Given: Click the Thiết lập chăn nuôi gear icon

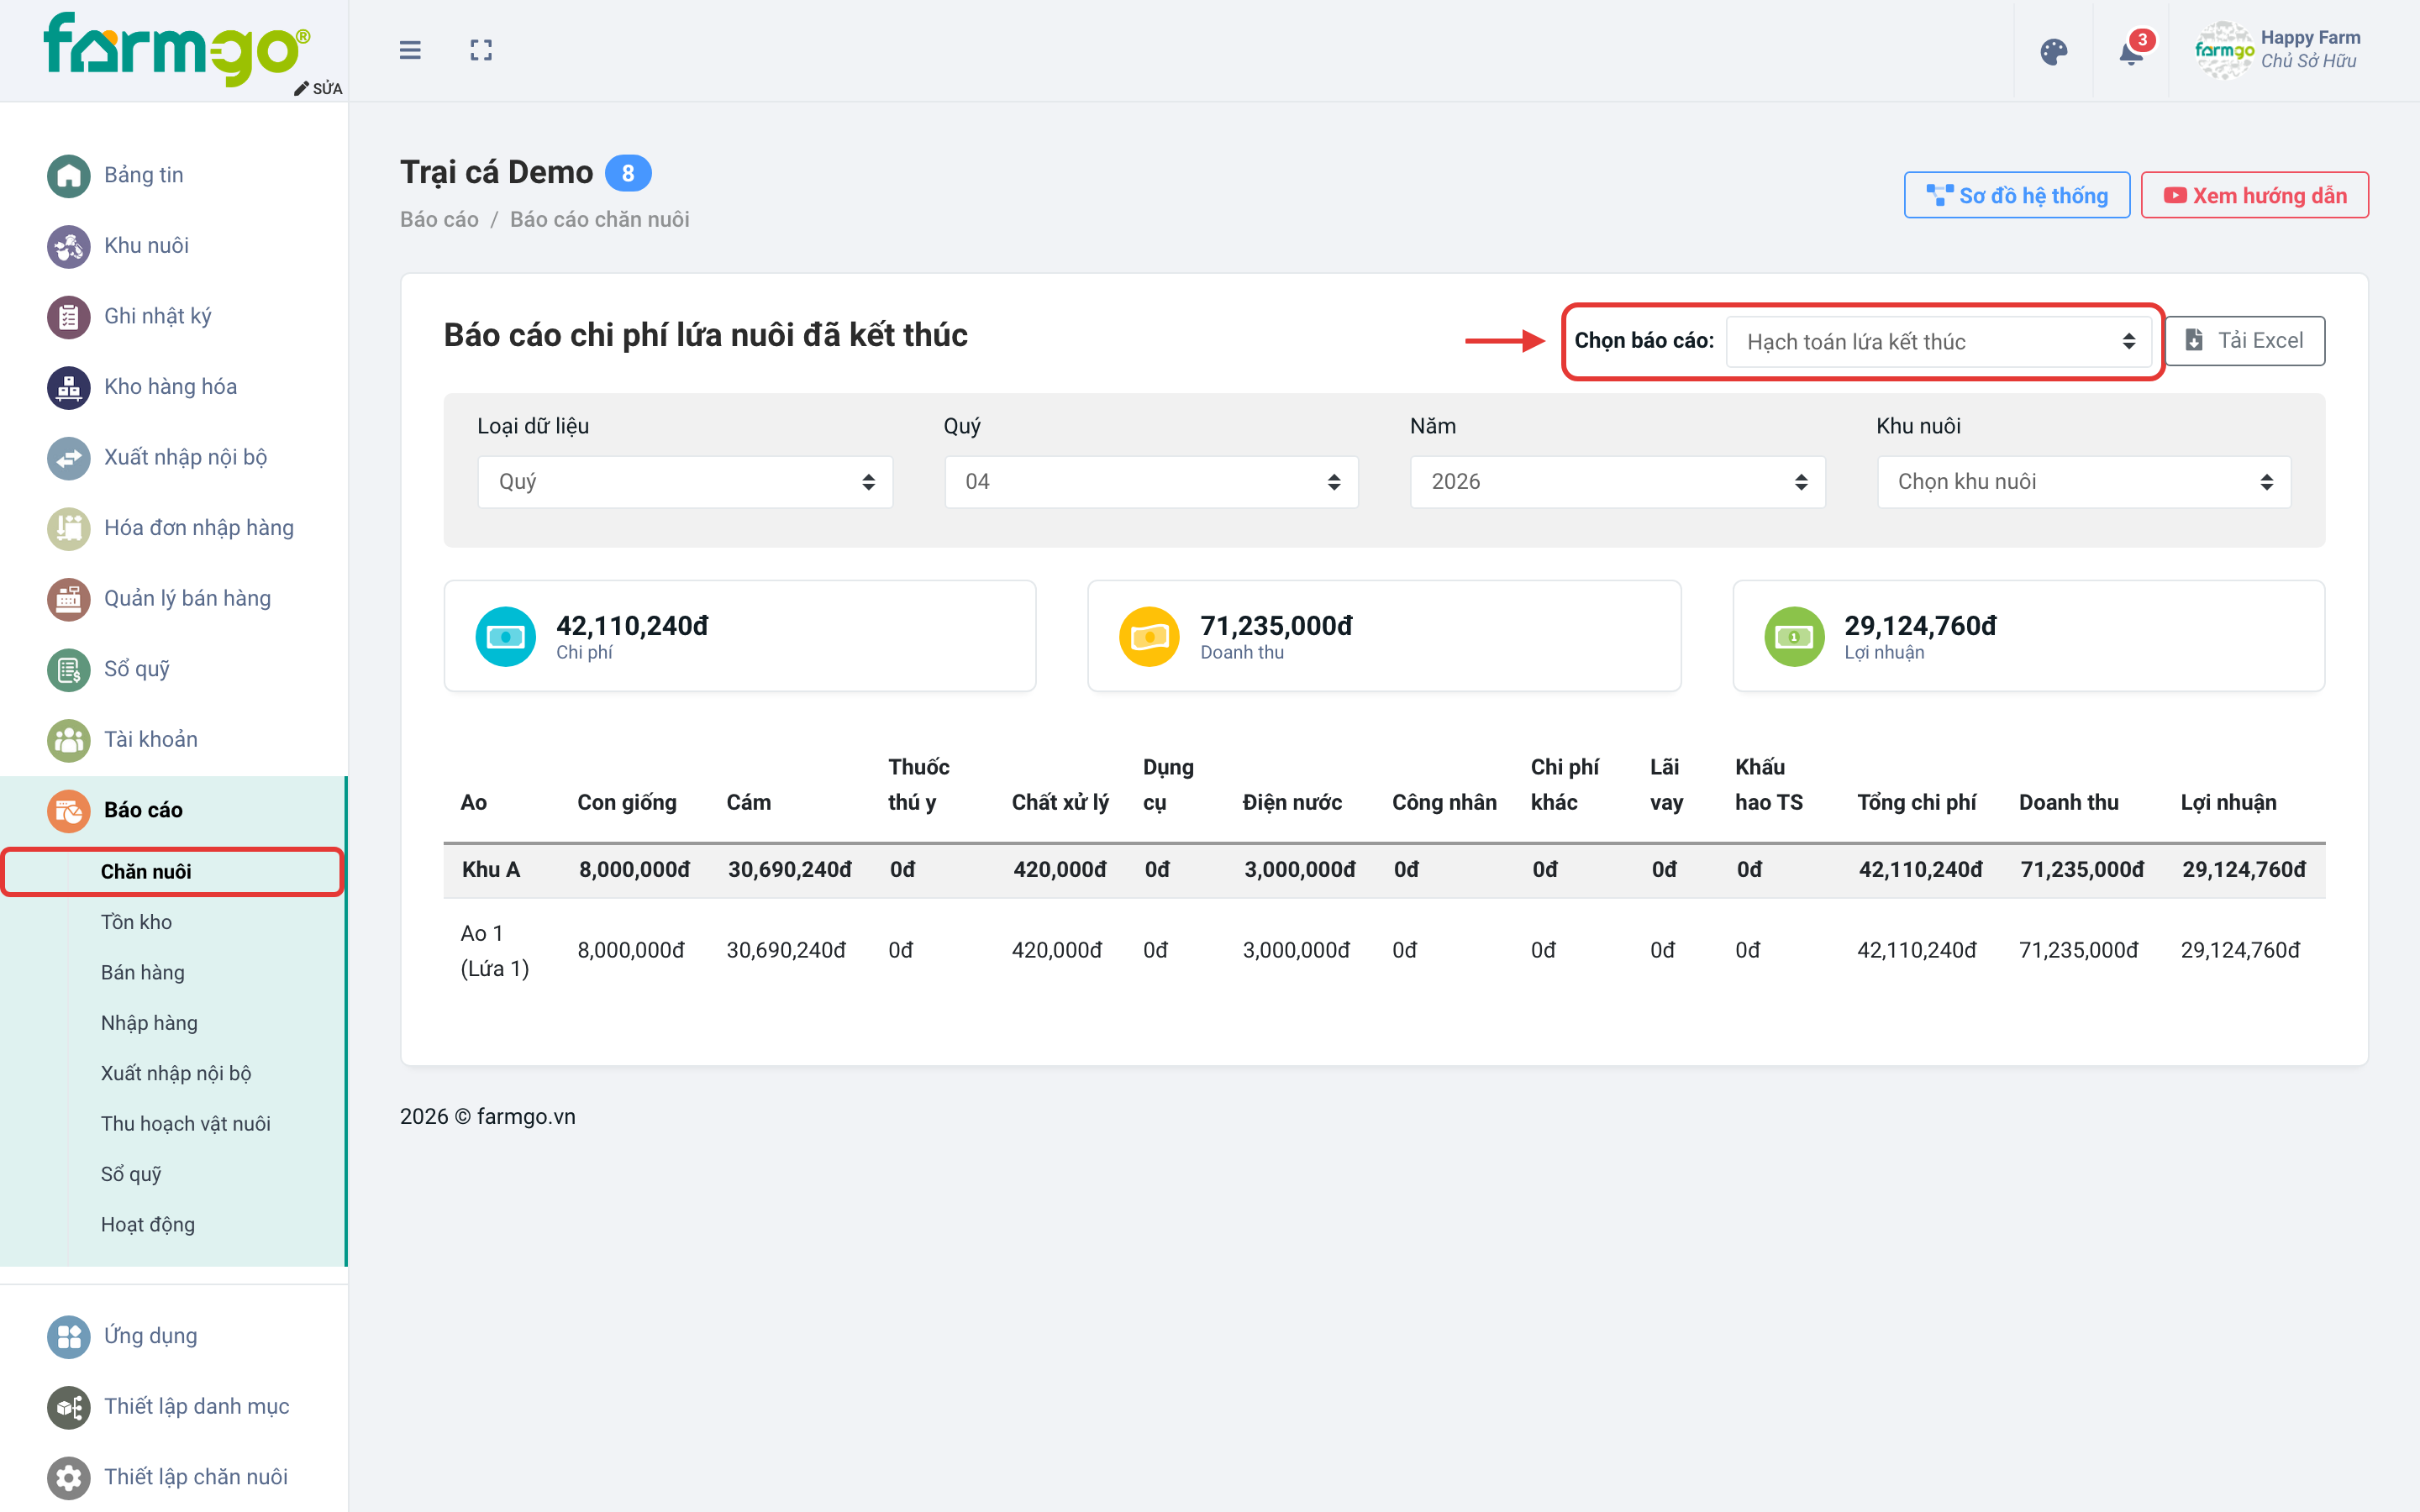Looking at the screenshot, I should click(x=69, y=1477).
